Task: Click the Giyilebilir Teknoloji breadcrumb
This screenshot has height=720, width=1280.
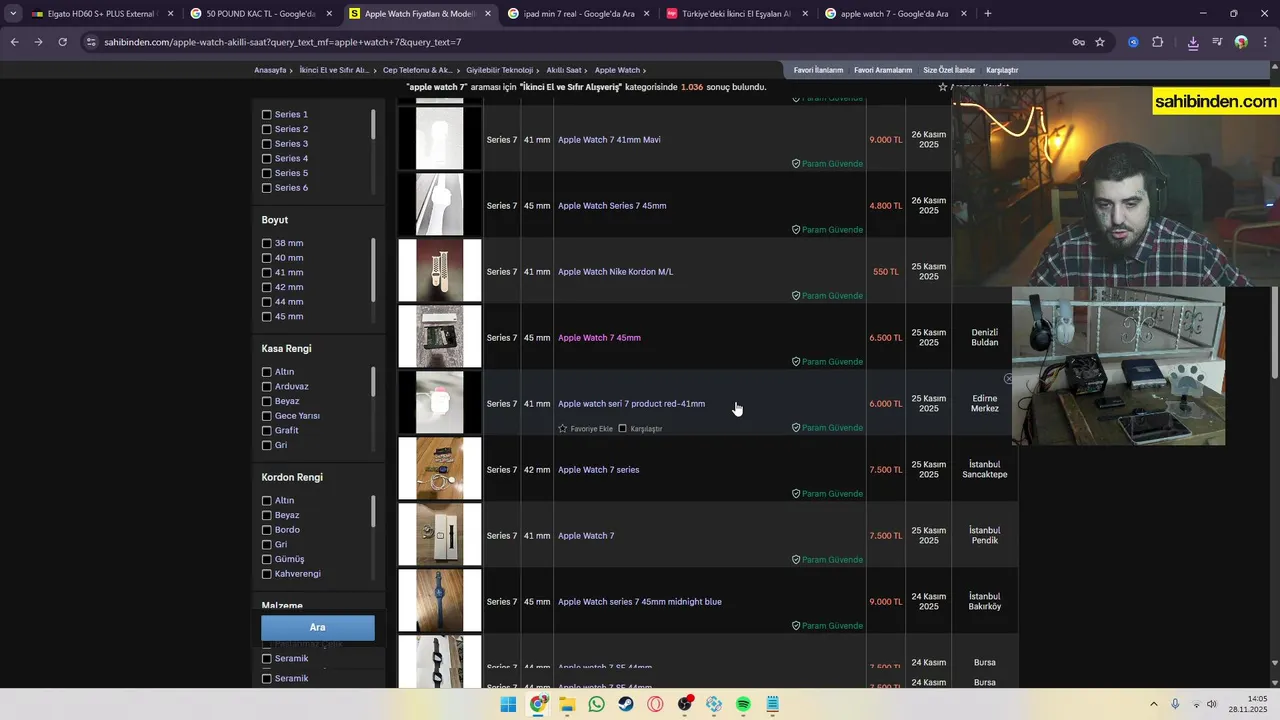Action: tap(499, 70)
